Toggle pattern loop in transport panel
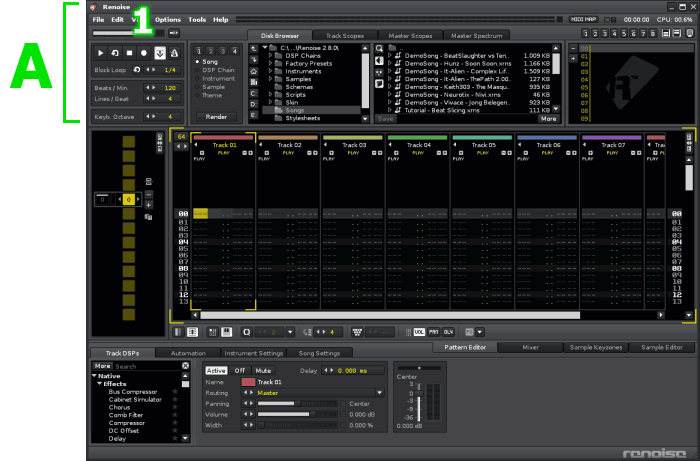This screenshot has width=700, height=461. [115, 53]
